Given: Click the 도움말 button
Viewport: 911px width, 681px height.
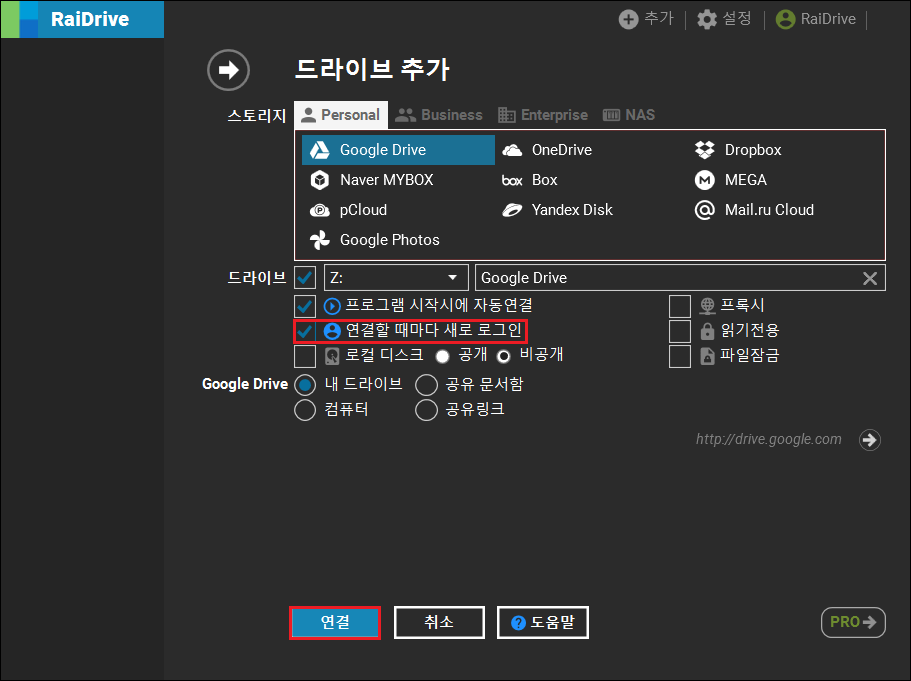Looking at the screenshot, I should coord(543,623).
